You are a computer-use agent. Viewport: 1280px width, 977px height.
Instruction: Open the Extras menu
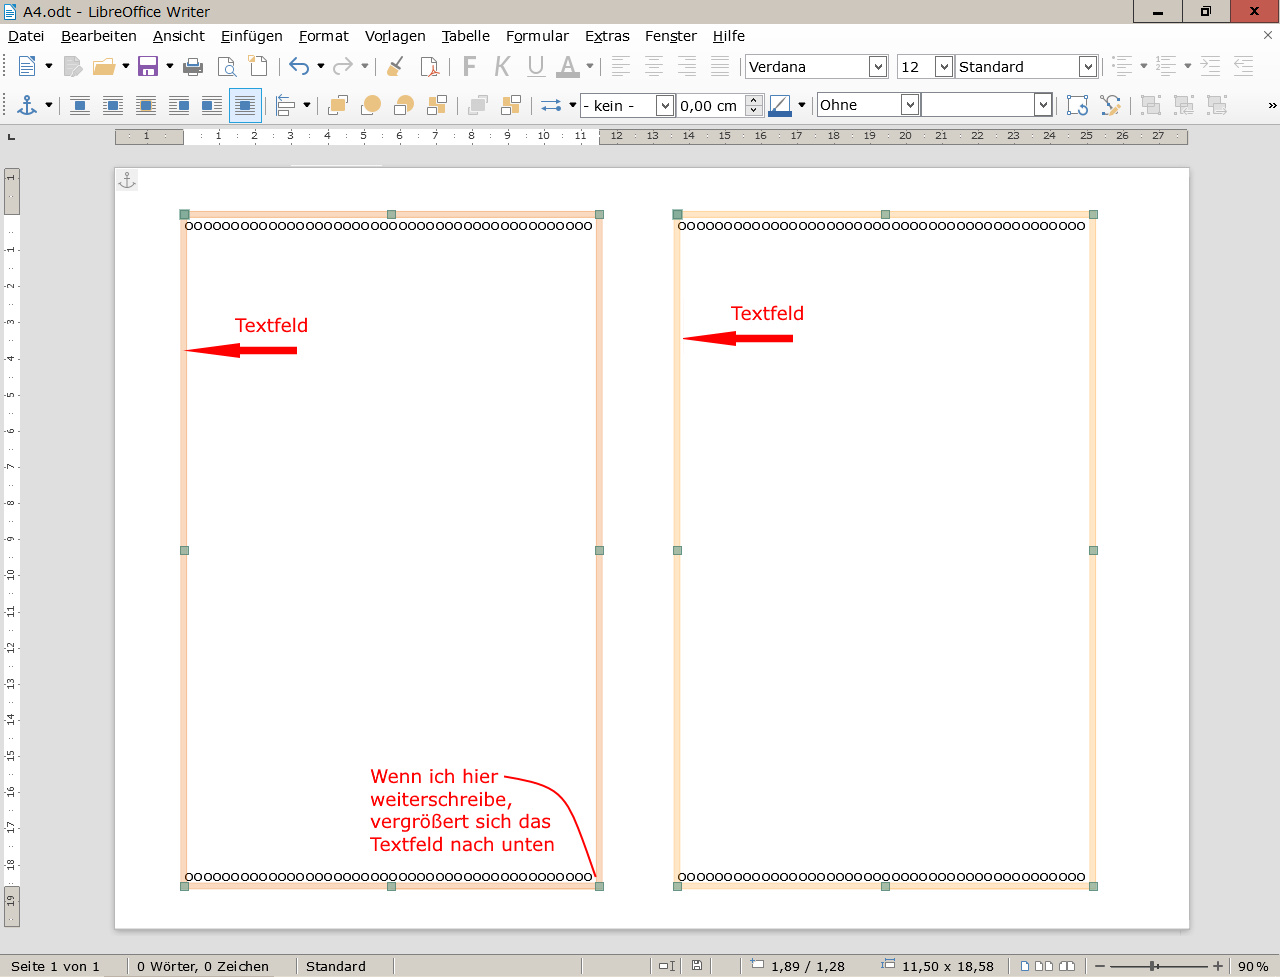click(607, 36)
